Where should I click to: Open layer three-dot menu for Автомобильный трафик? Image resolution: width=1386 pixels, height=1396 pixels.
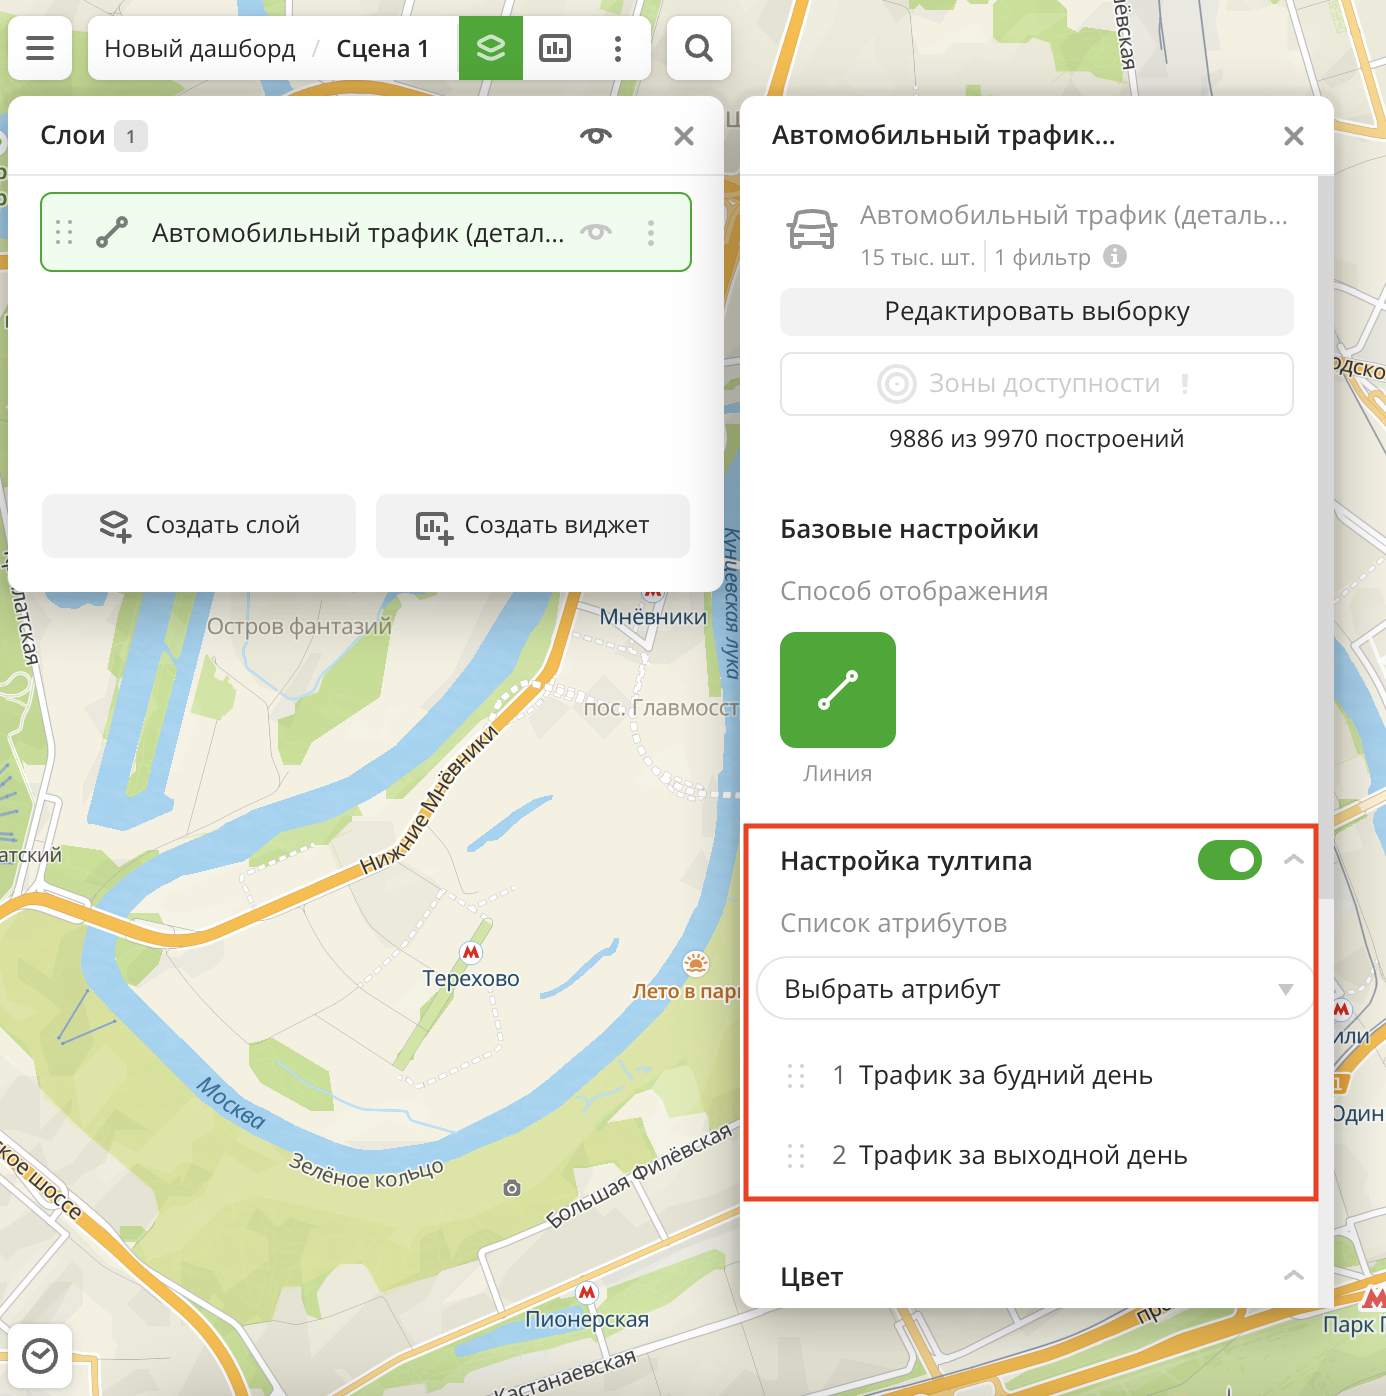pyautogui.click(x=651, y=233)
